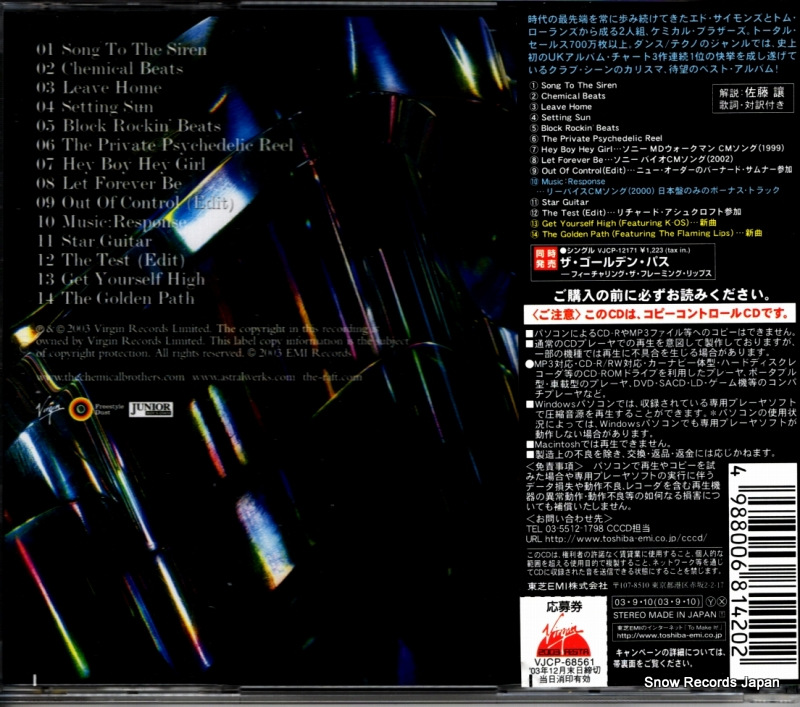Click the blue obi track ⑩ Music:Response
Viewport: 800px width, 707px height.
click(x=567, y=181)
